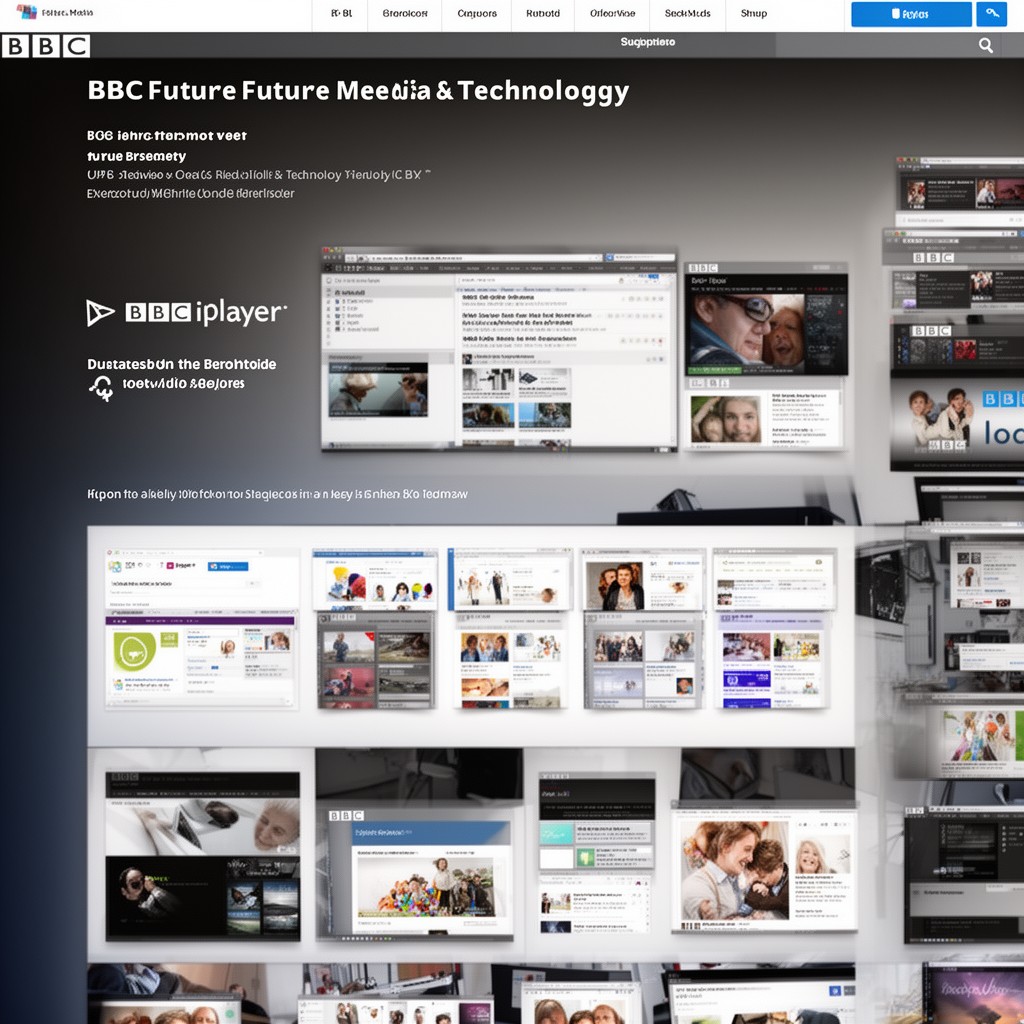Open the 'SockMuds' nav item

pyautogui.click(x=687, y=13)
